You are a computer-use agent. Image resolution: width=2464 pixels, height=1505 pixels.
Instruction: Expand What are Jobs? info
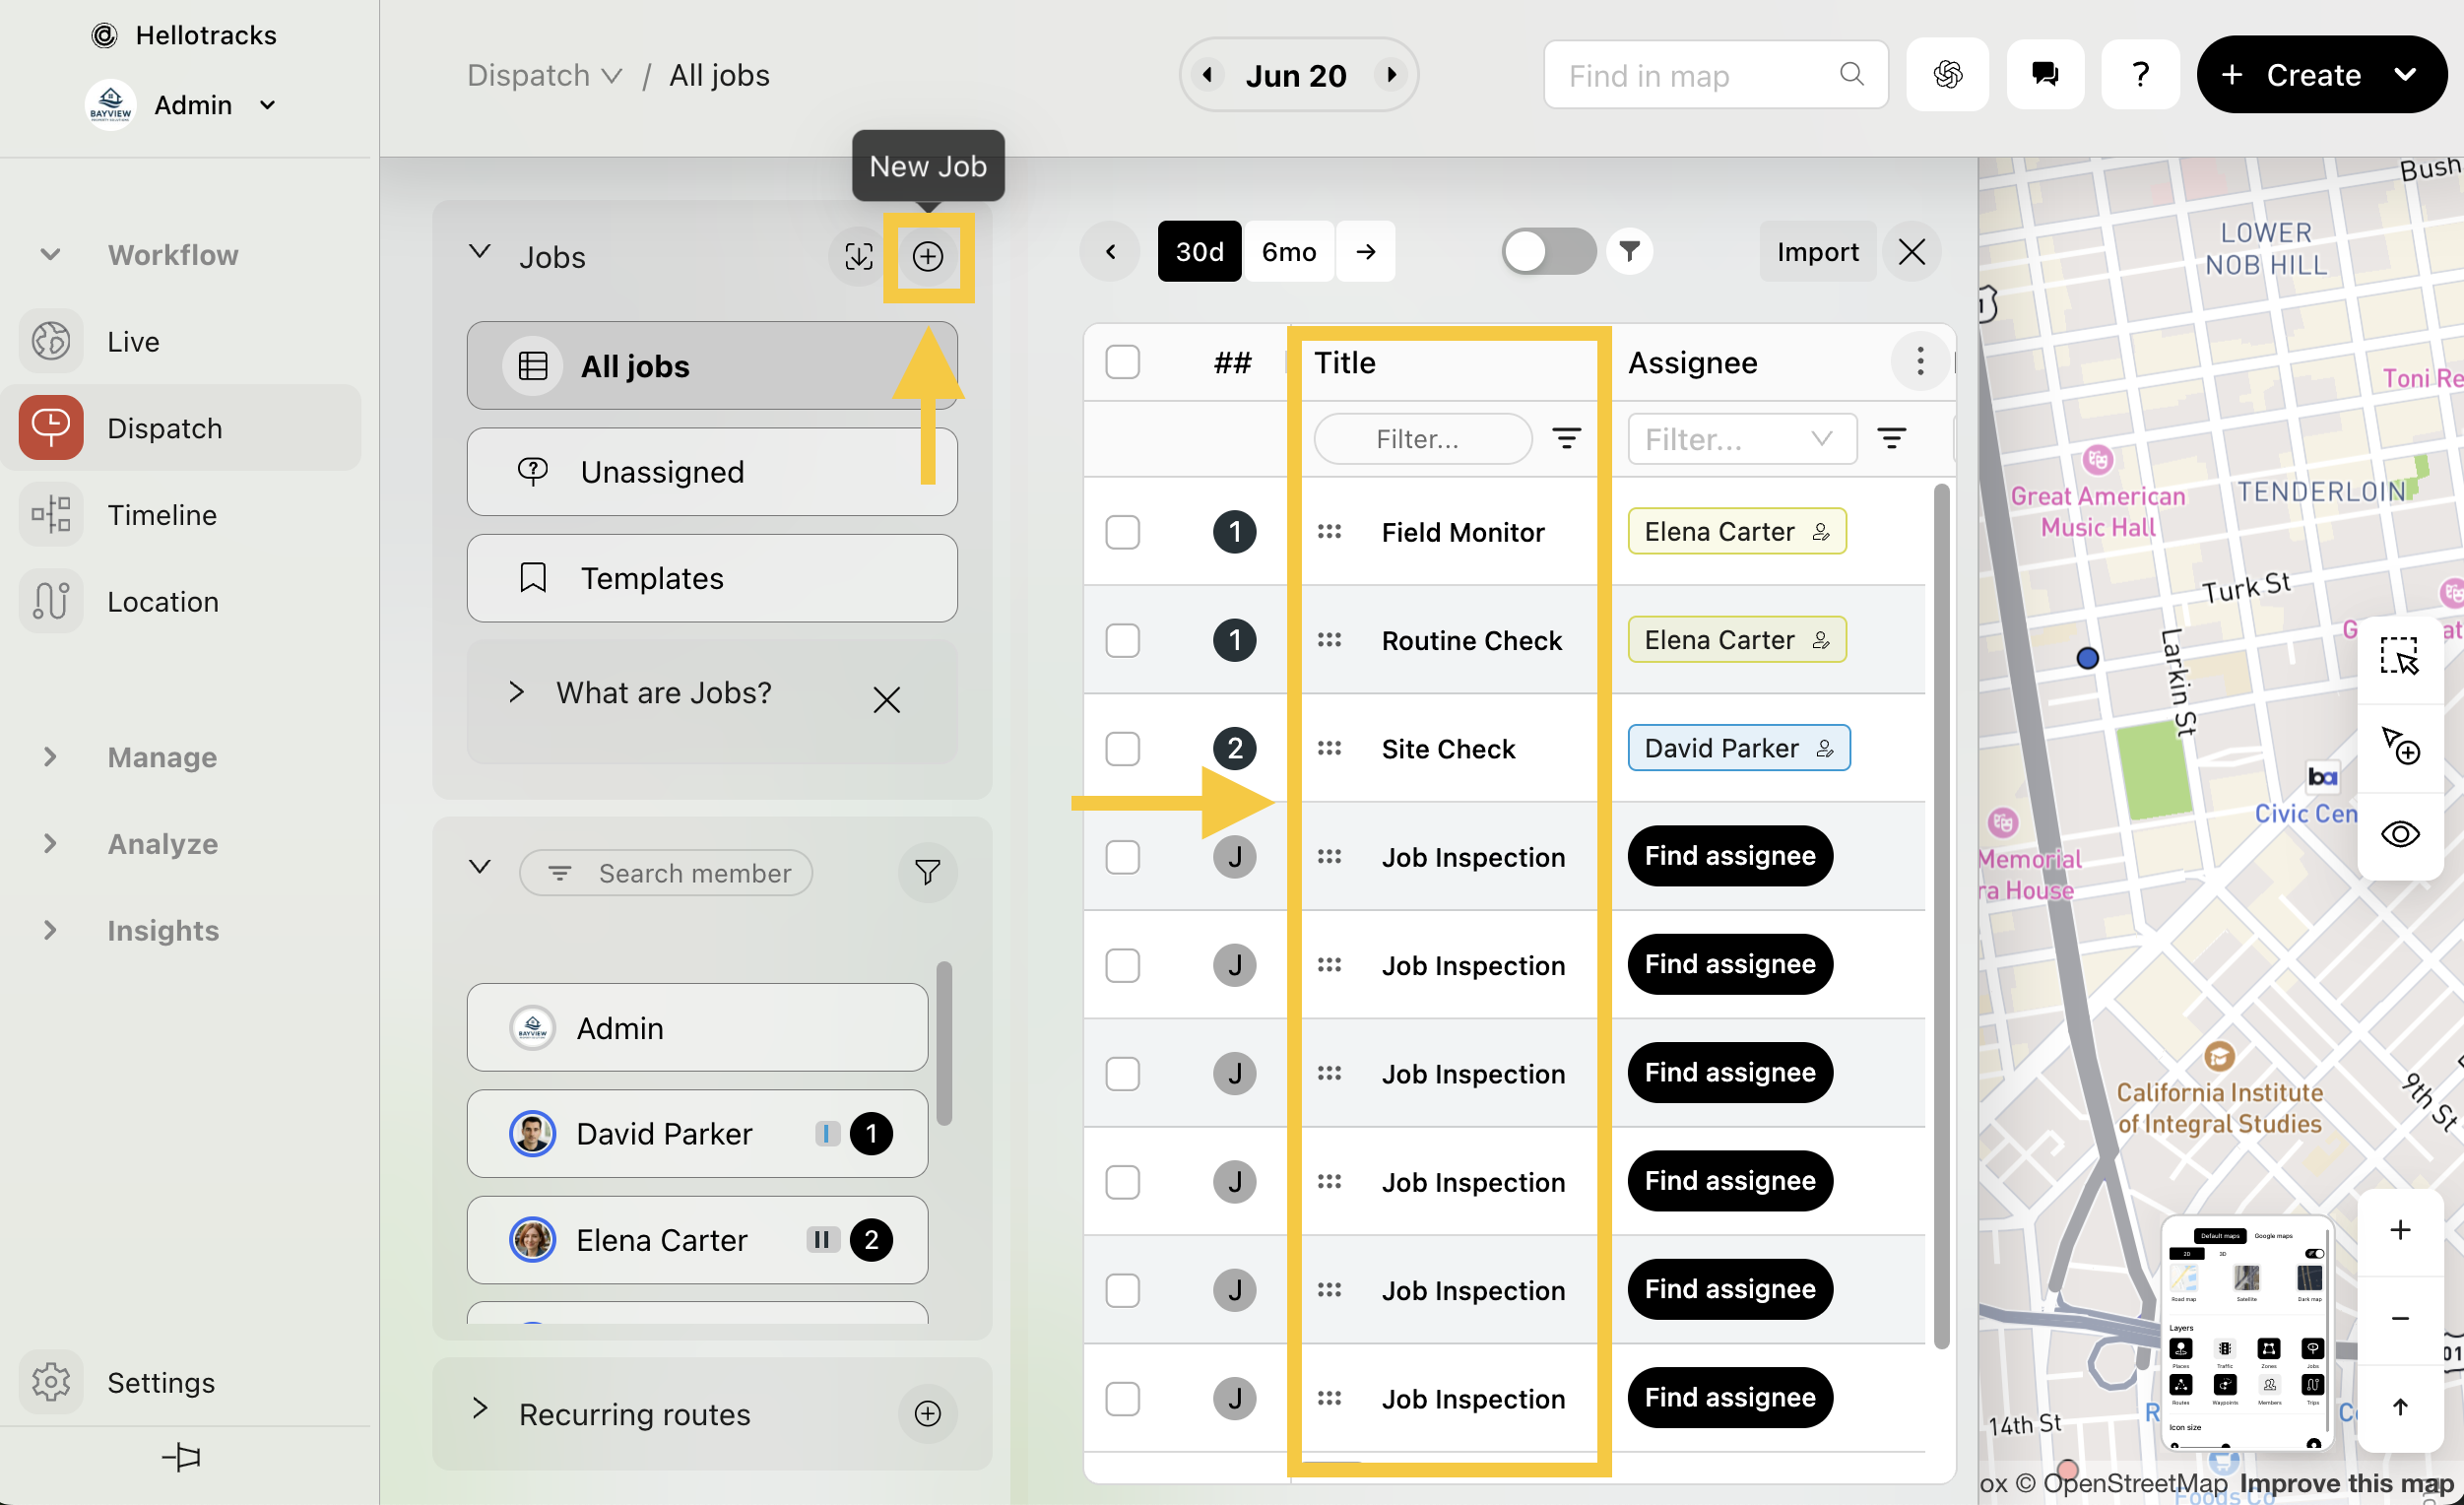516,692
